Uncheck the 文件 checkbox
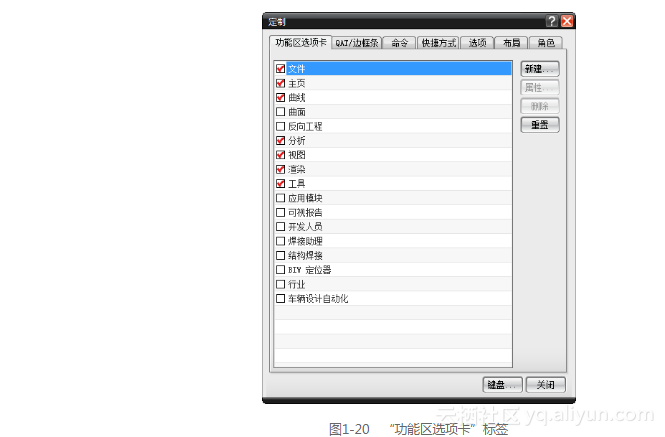This screenshot has width=665, height=437. coord(280,68)
